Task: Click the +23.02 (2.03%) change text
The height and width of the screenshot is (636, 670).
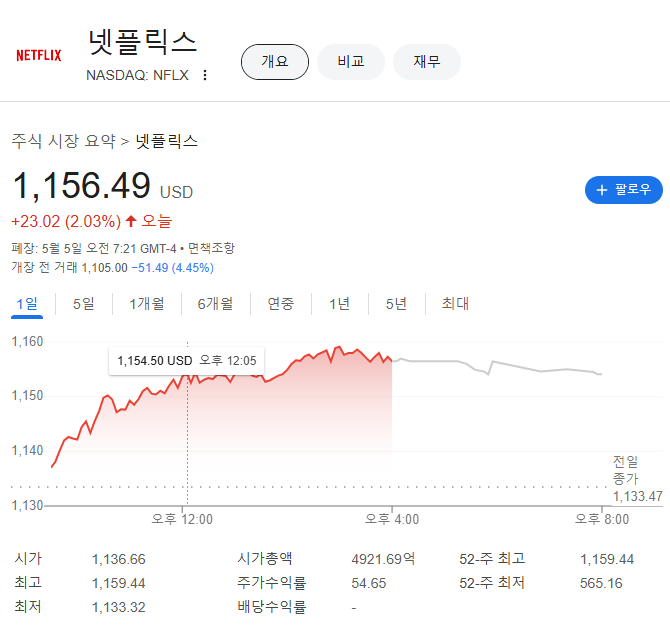Action: pos(66,221)
